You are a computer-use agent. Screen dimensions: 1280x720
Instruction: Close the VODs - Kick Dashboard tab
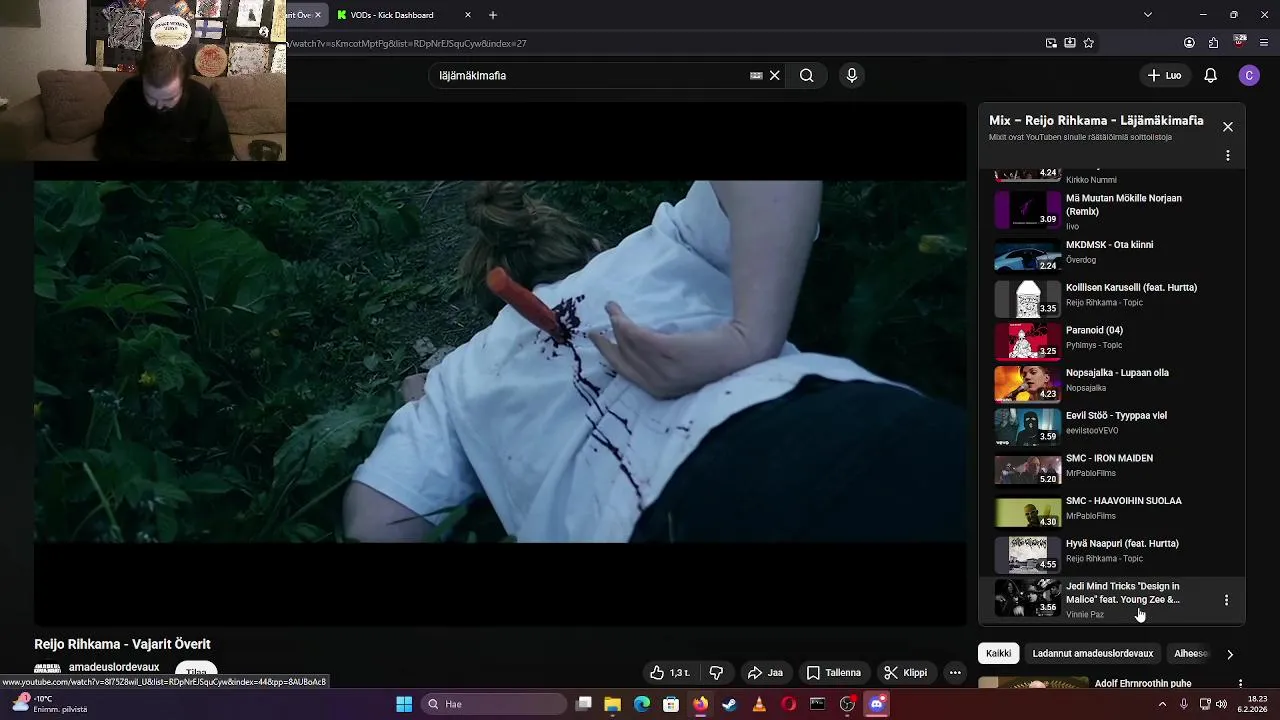468,15
